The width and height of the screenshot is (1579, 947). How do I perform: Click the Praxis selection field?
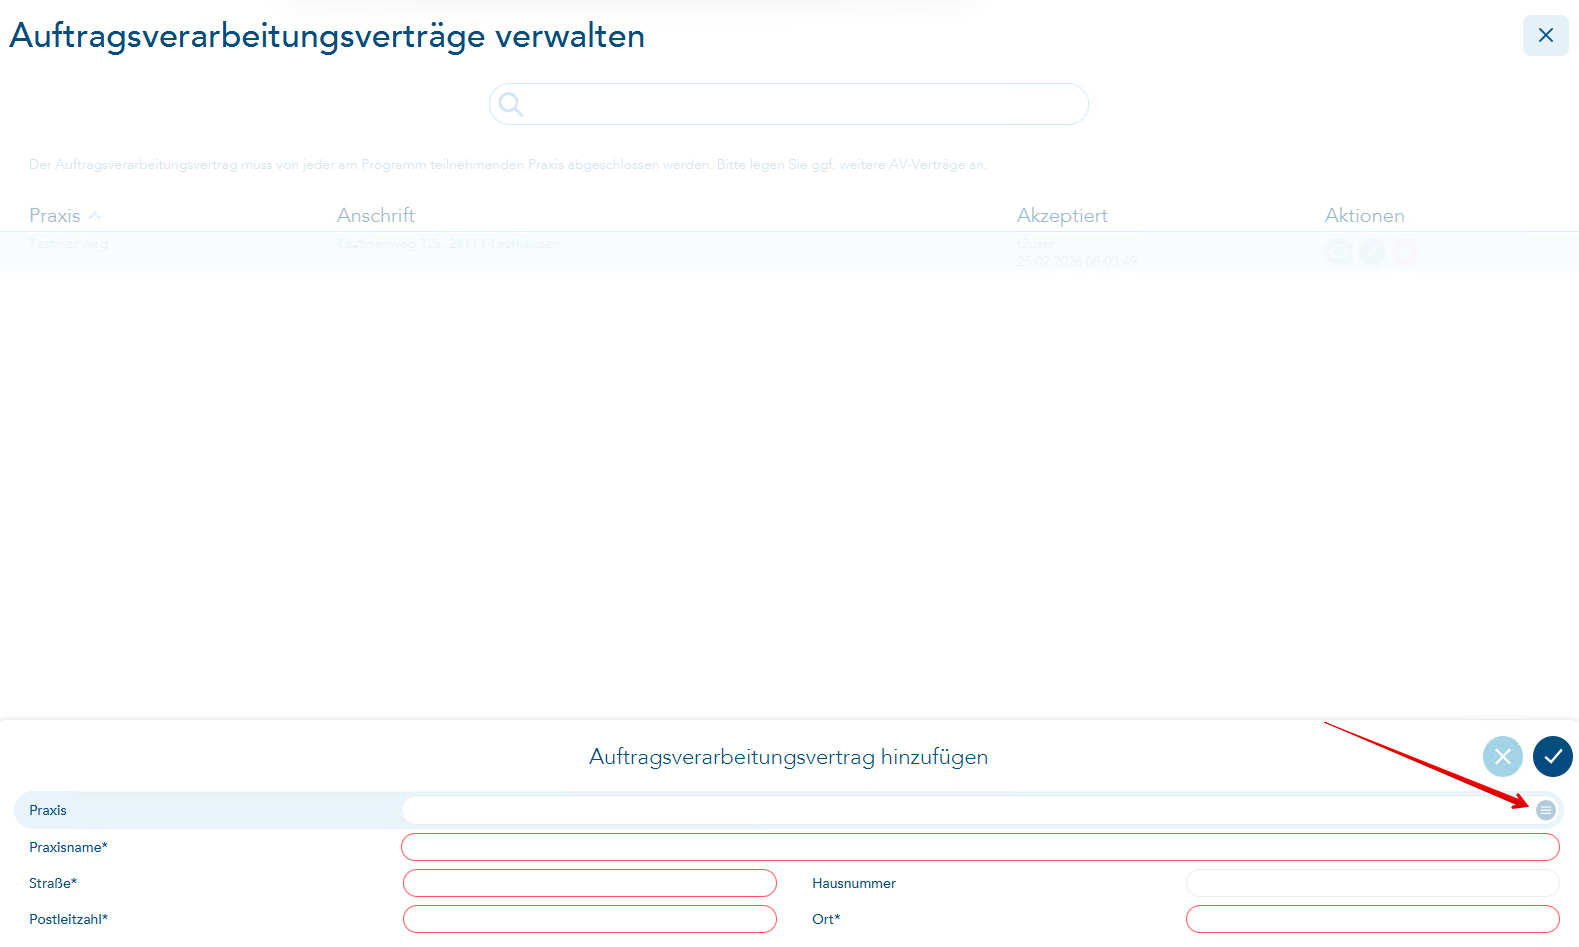click(980, 810)
